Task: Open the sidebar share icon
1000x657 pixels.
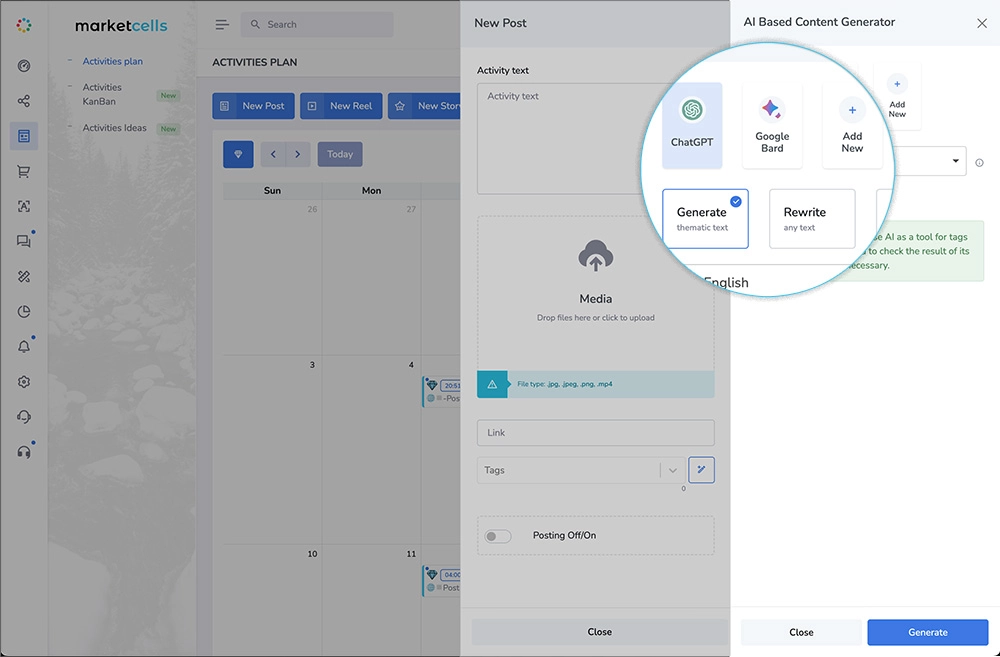Action: tap(24, 101)
